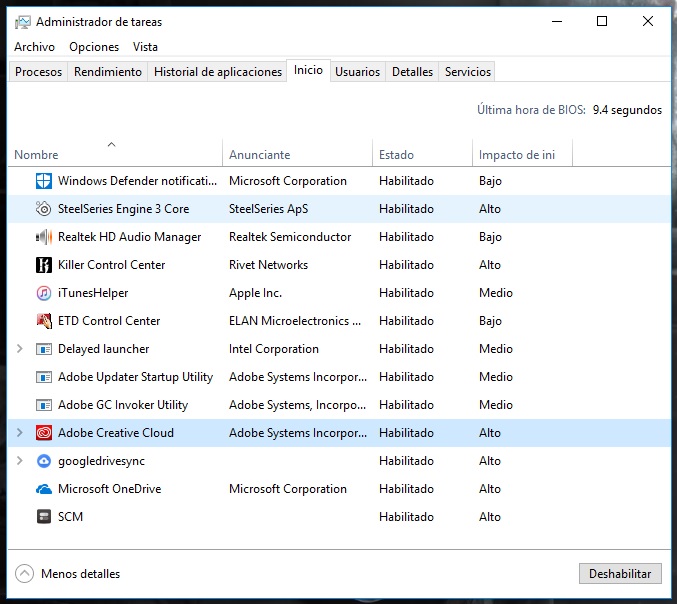
Task: Select Adobe GC Invoker Utility name text
Action: point(123,405)
